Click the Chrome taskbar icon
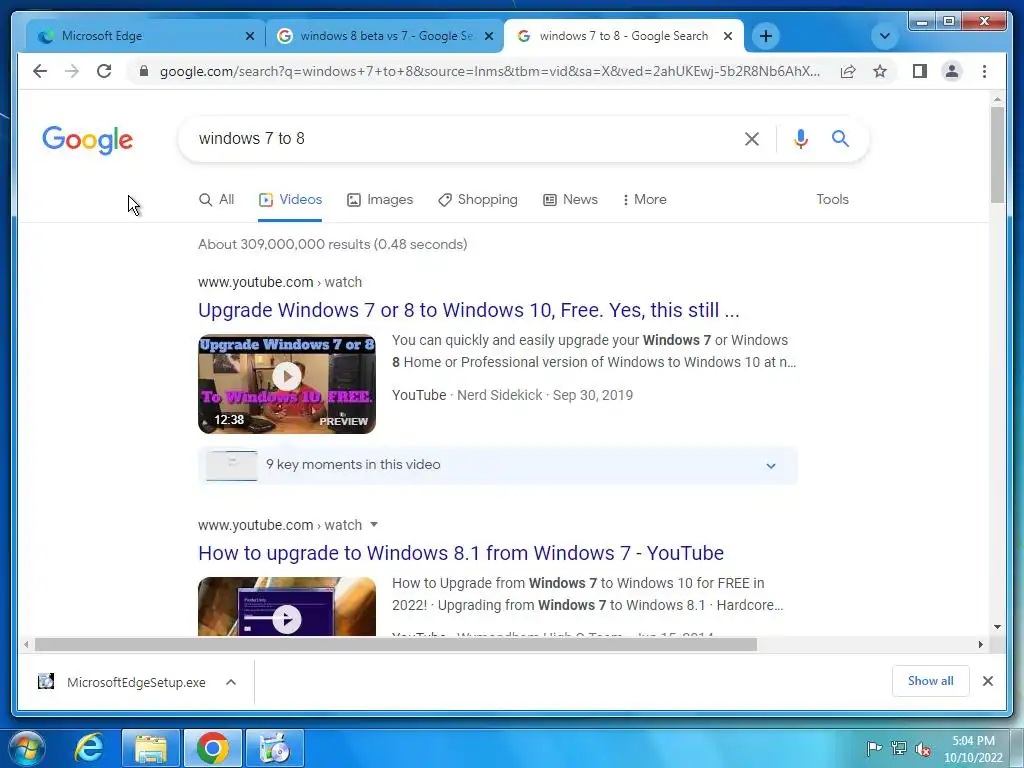The width and height of the screenshot is (1024, 768). click(x=212, y=748)
